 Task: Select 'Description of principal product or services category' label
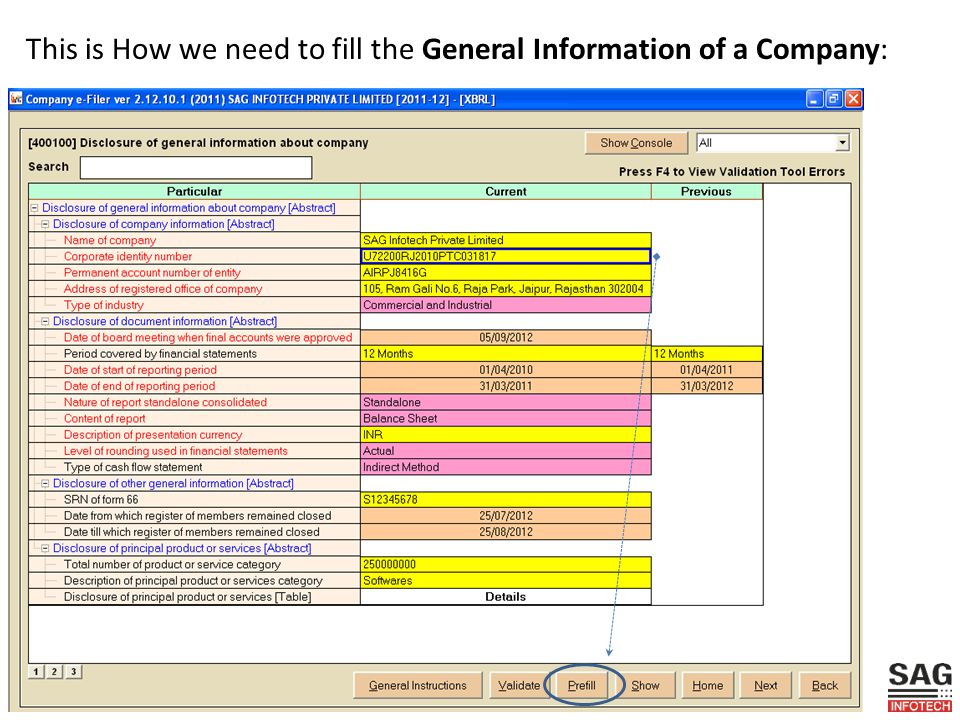pos(193,580)
